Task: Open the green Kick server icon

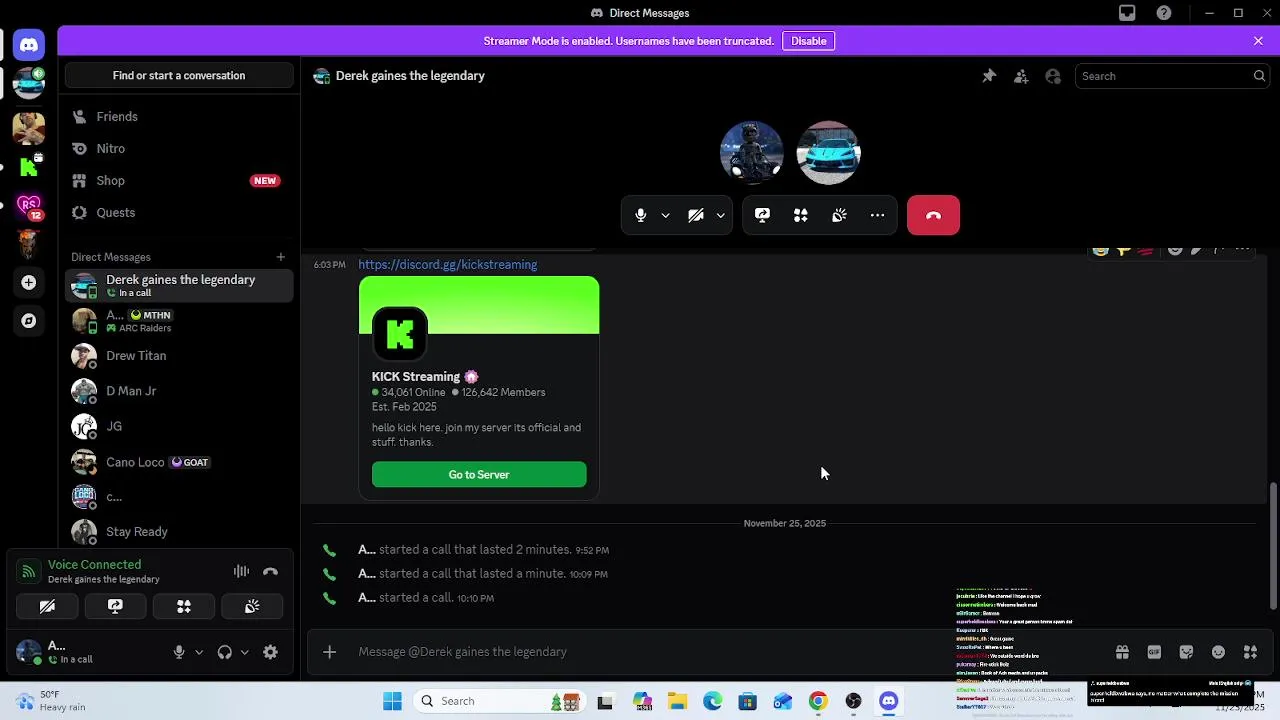Action: pyautogui.click(x=29, y=167)
